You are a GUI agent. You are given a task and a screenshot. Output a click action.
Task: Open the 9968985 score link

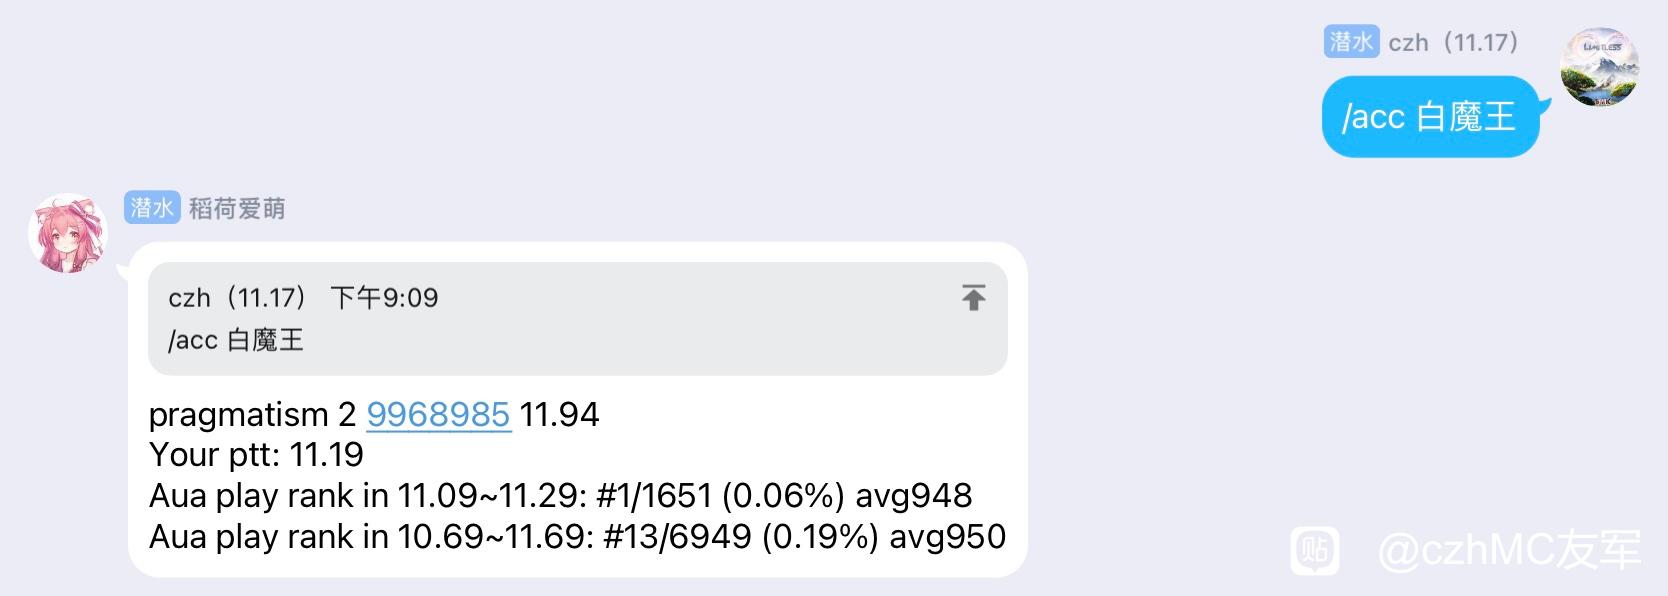click(x=439, y=414)
